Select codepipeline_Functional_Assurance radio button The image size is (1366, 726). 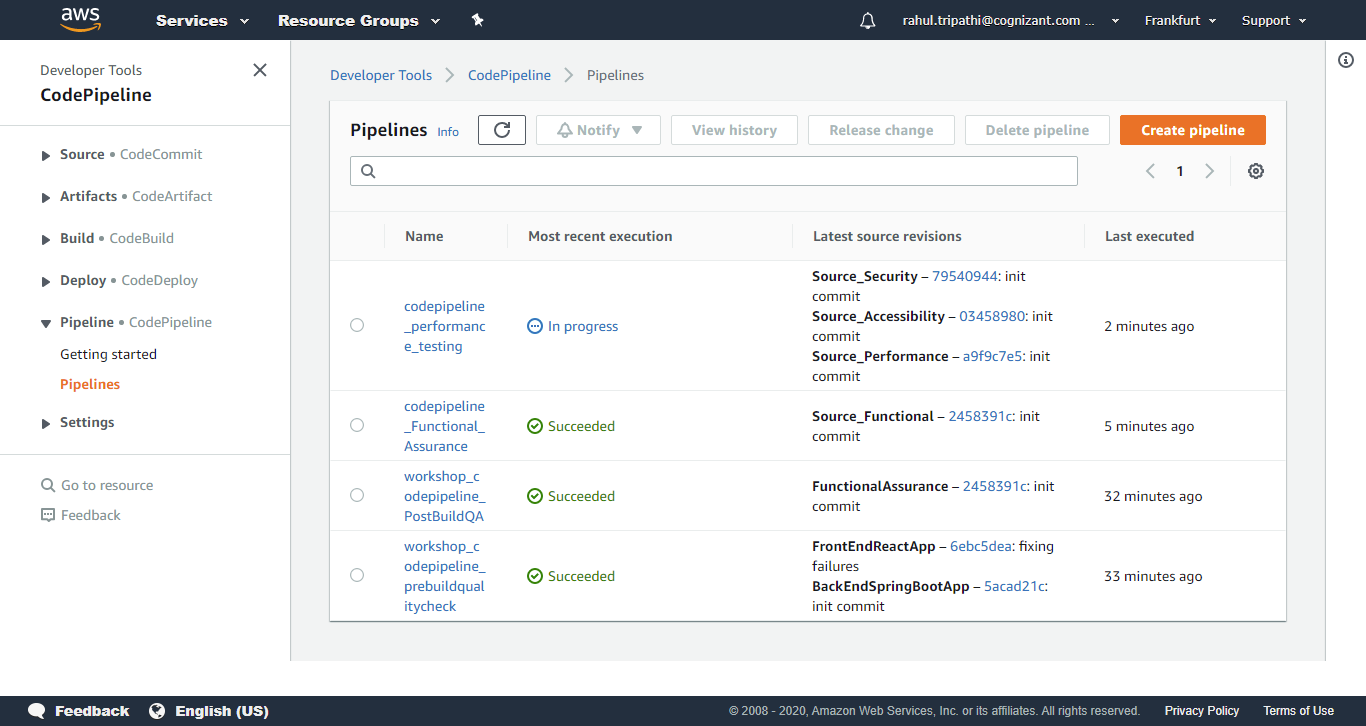click(357, 425)
